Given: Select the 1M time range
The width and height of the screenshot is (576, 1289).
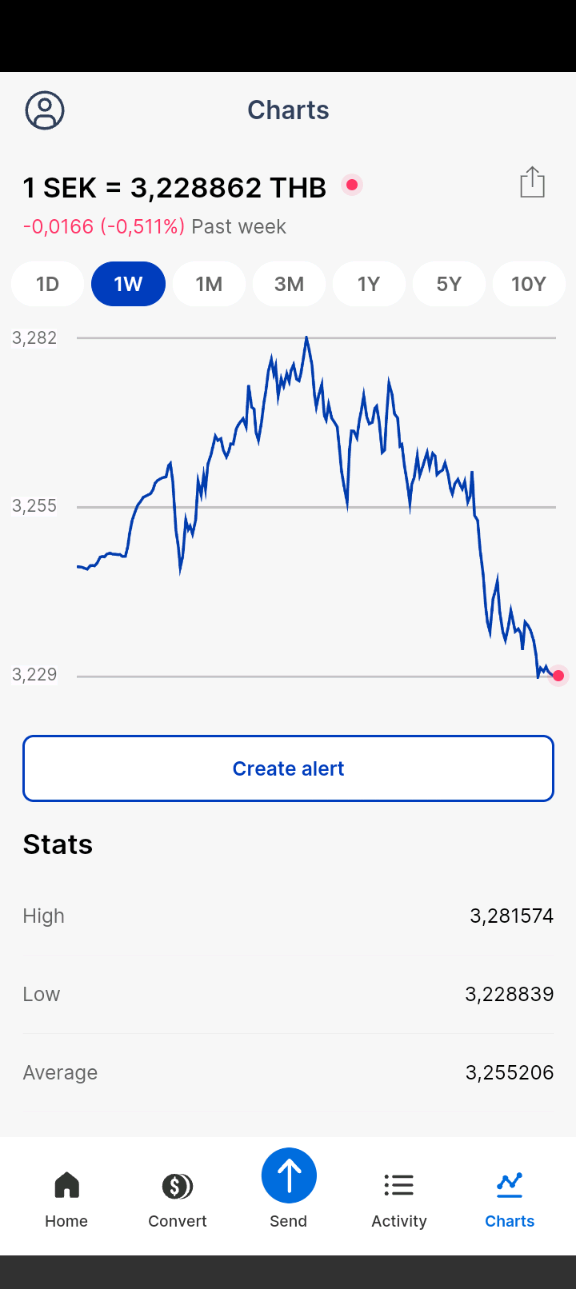Looking at the screenshot, I should [209, 284].
